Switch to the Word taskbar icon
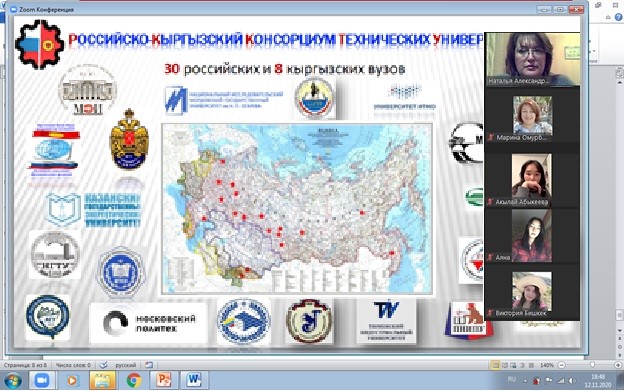Viewport: 625px width, 391px height. coord(194,380)
